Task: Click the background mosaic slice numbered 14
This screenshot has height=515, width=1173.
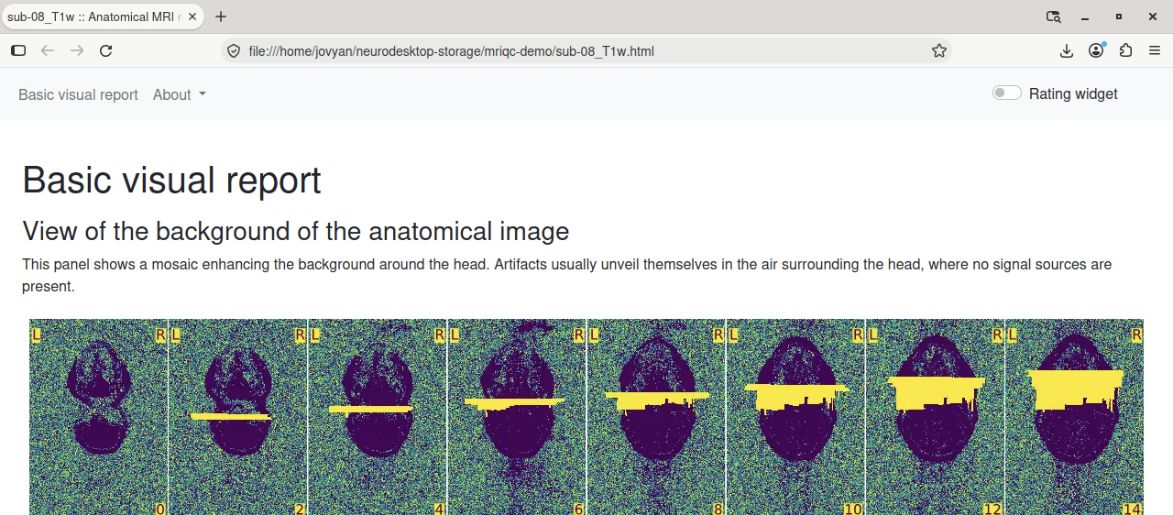Action: [x=1074, y=417]
